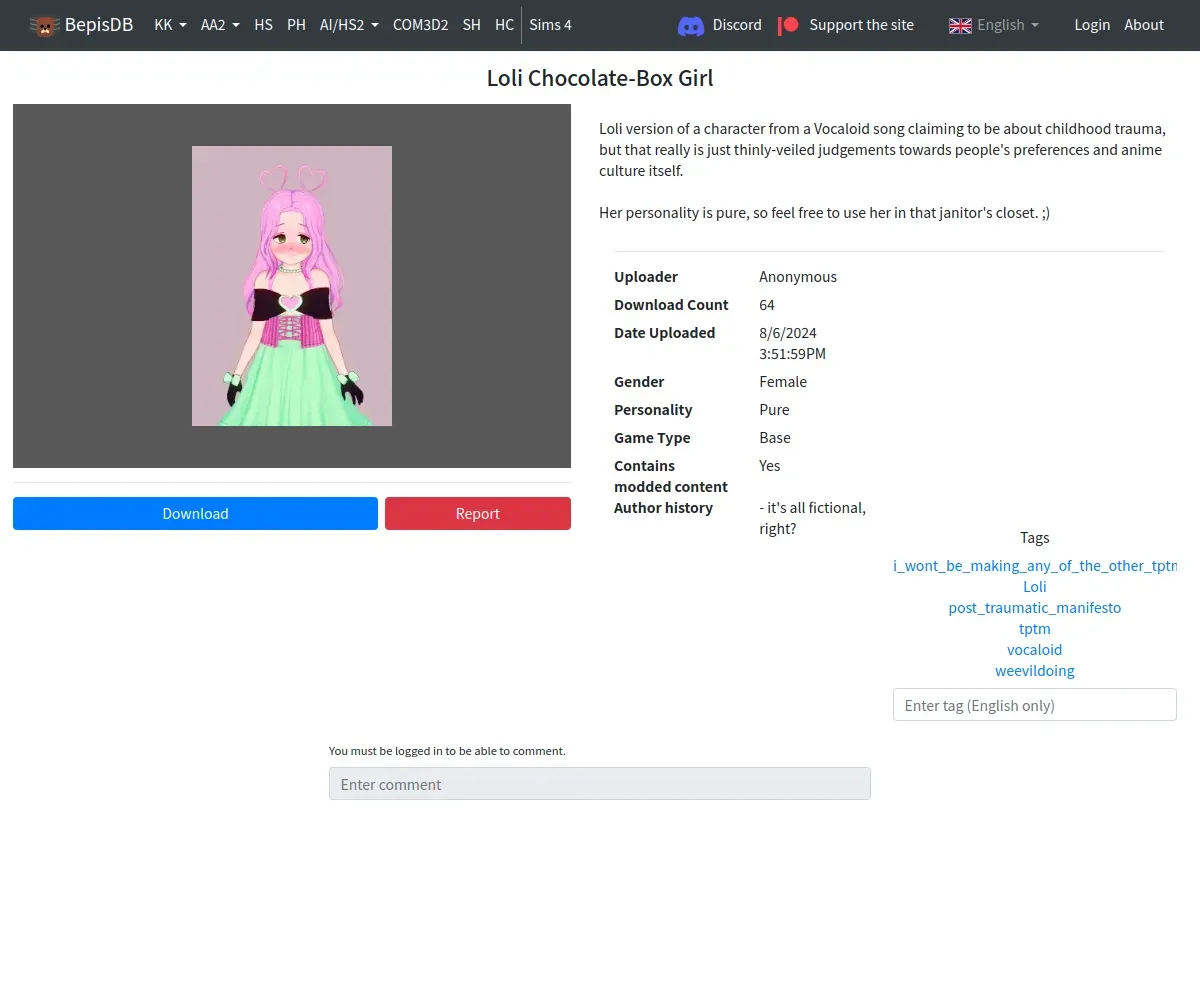
Task: Click the Gender value Female
Action: (783, 382)
